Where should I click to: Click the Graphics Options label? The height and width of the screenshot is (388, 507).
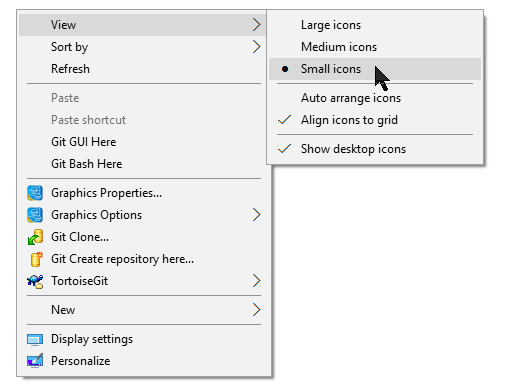click(97, 215)
